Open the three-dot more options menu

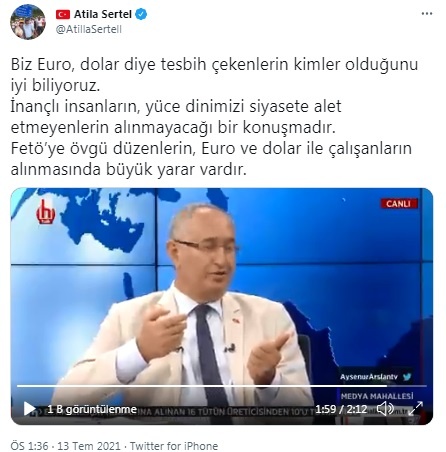[427, 14]
